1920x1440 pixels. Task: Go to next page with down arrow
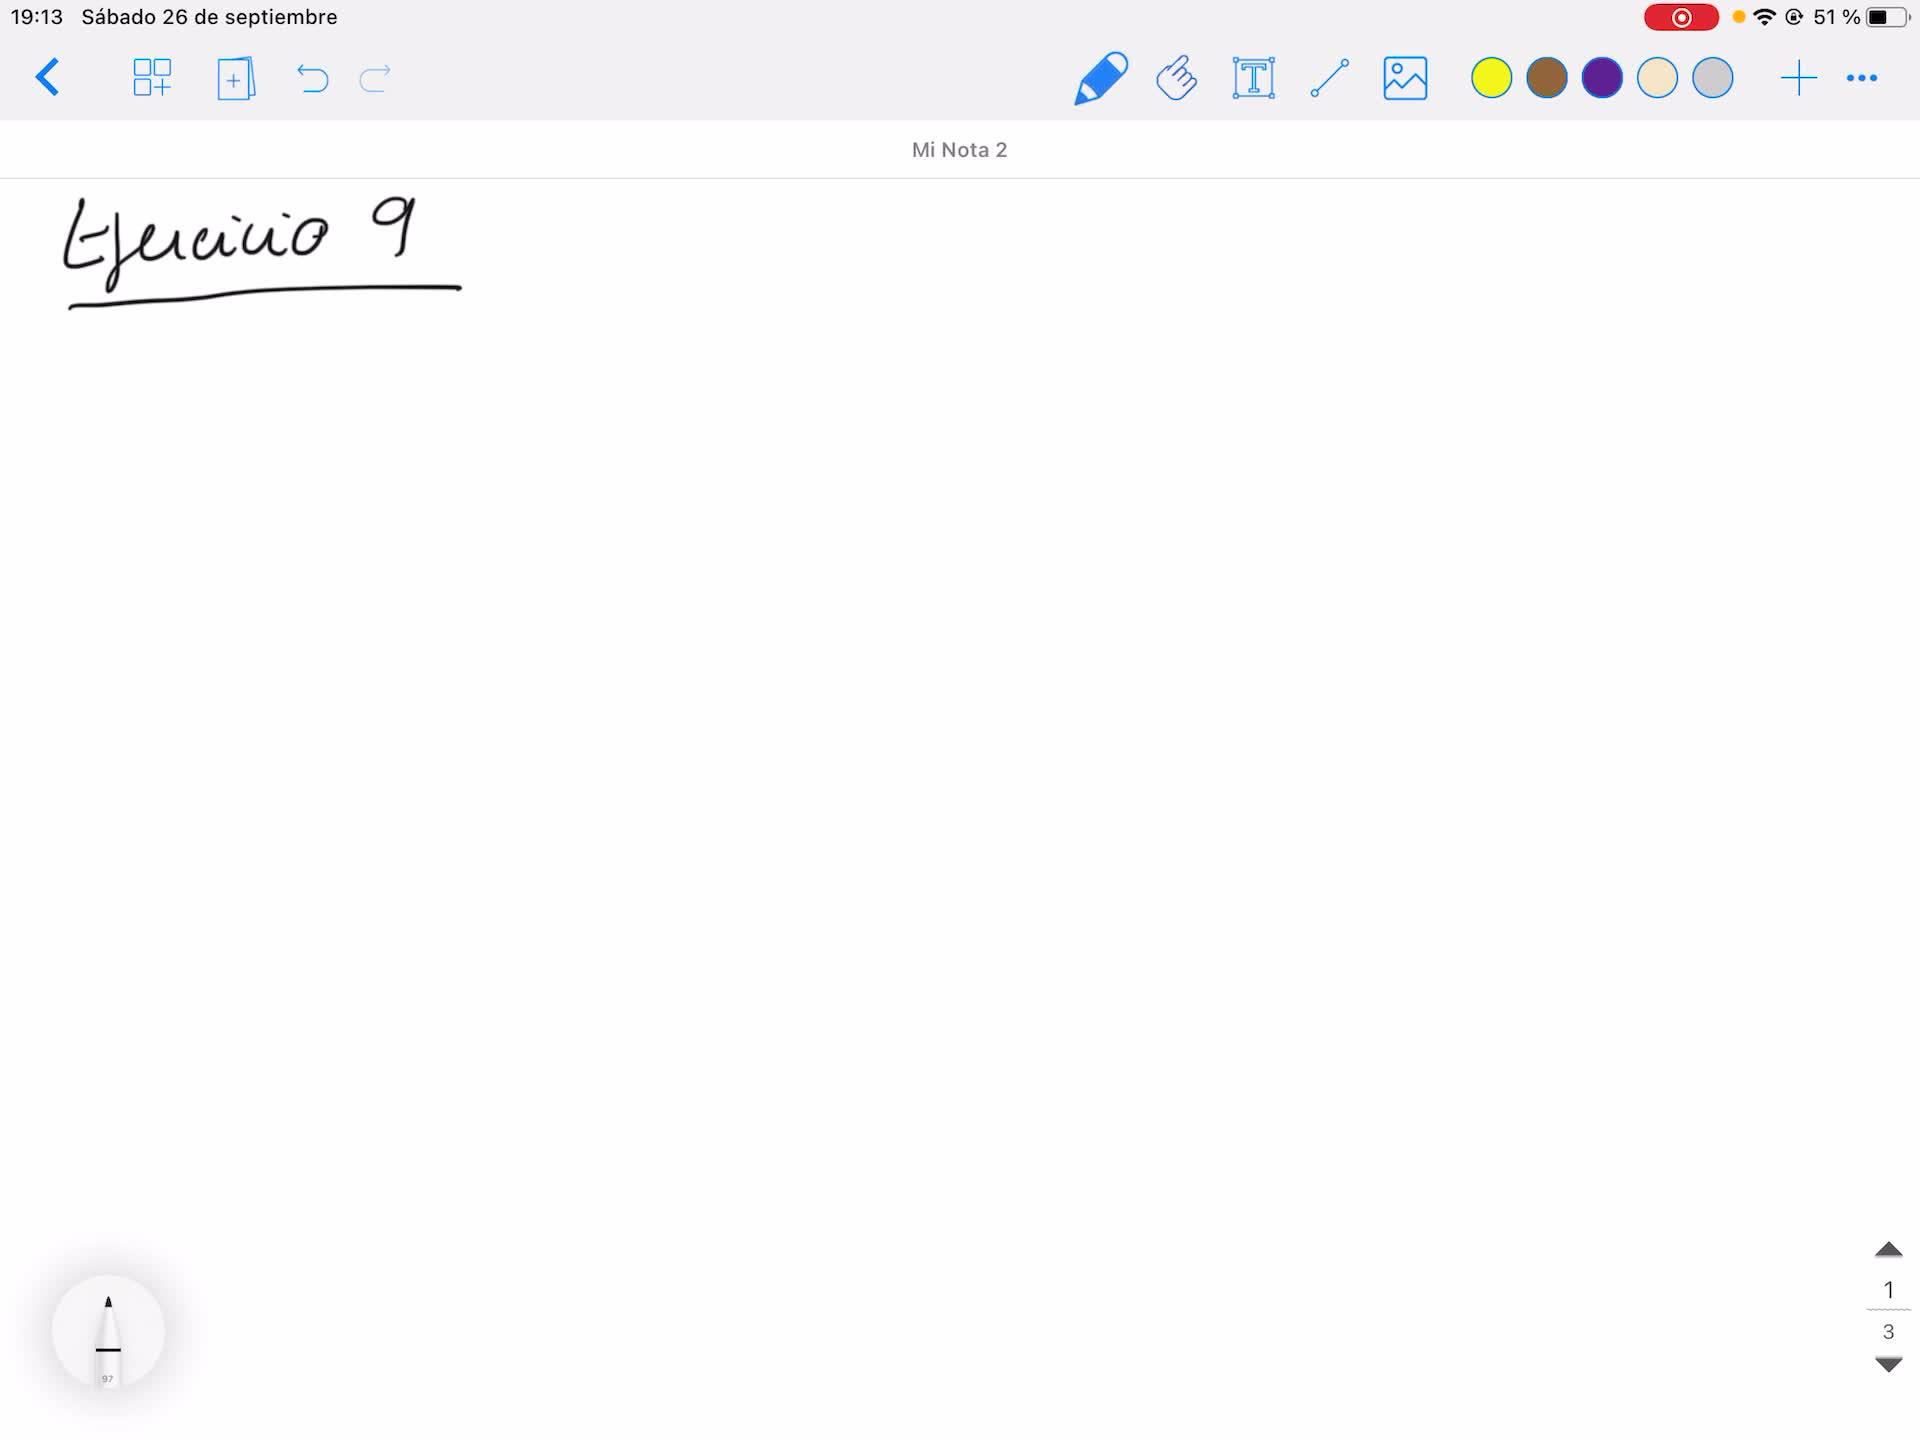tap(1888, 1365)
